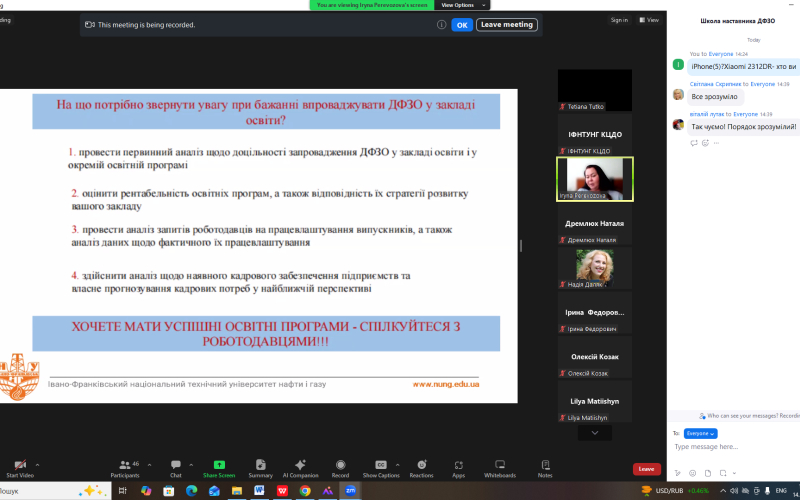This screenshot has width=800, height=500.
Task: Open the WPS Office taskbar icon
Action: click(x=282, y=491)
